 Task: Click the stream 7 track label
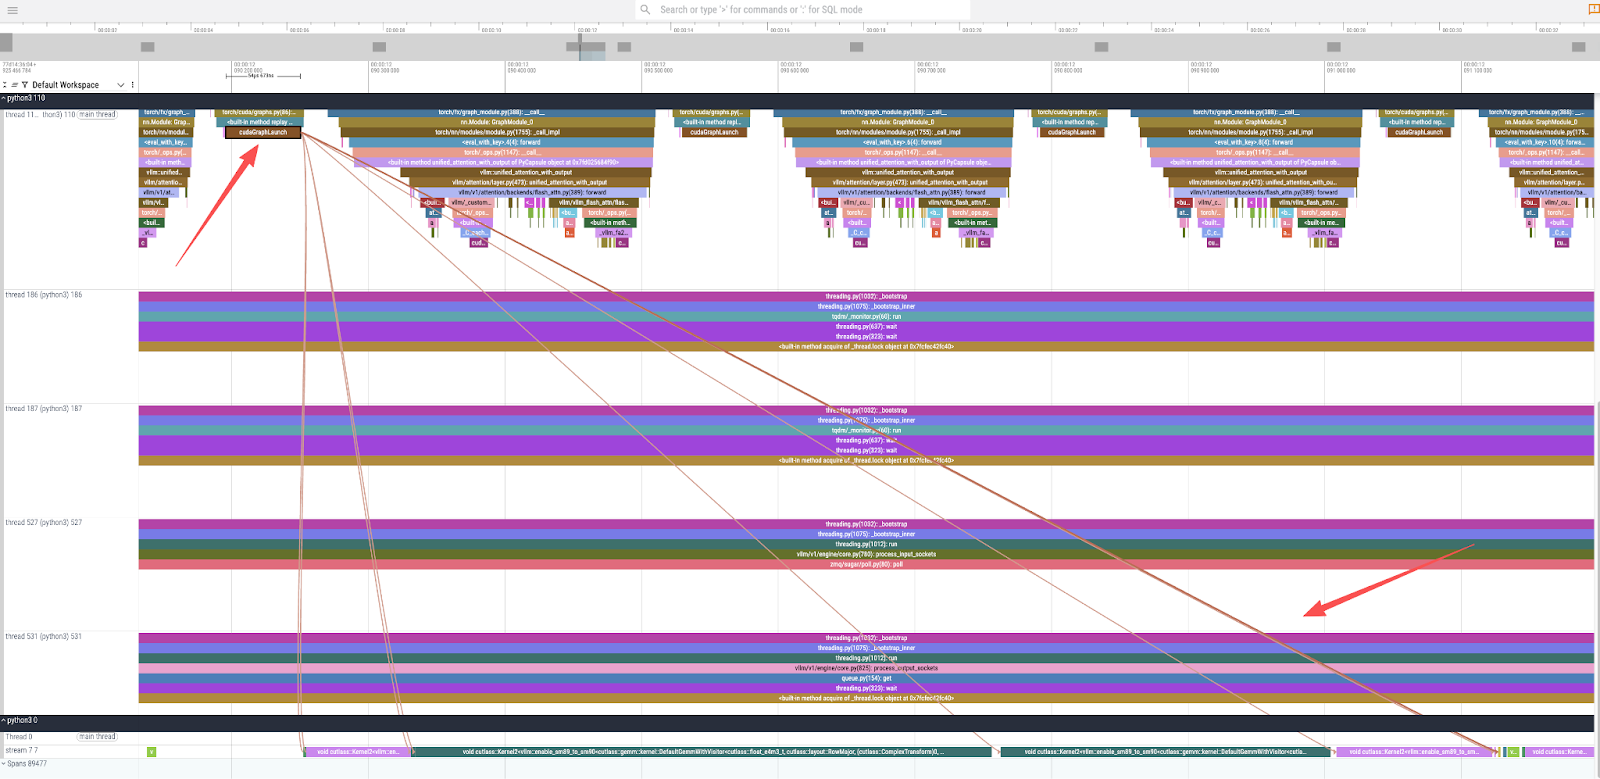tap(22, 750)
